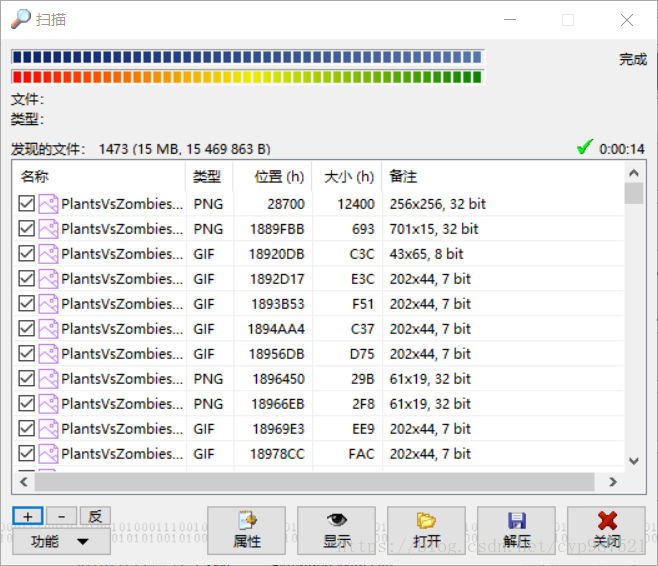
Task: Select the '701x15, 32 bit' remark cell
Action: pyautogui.click(x=434, y=229)
